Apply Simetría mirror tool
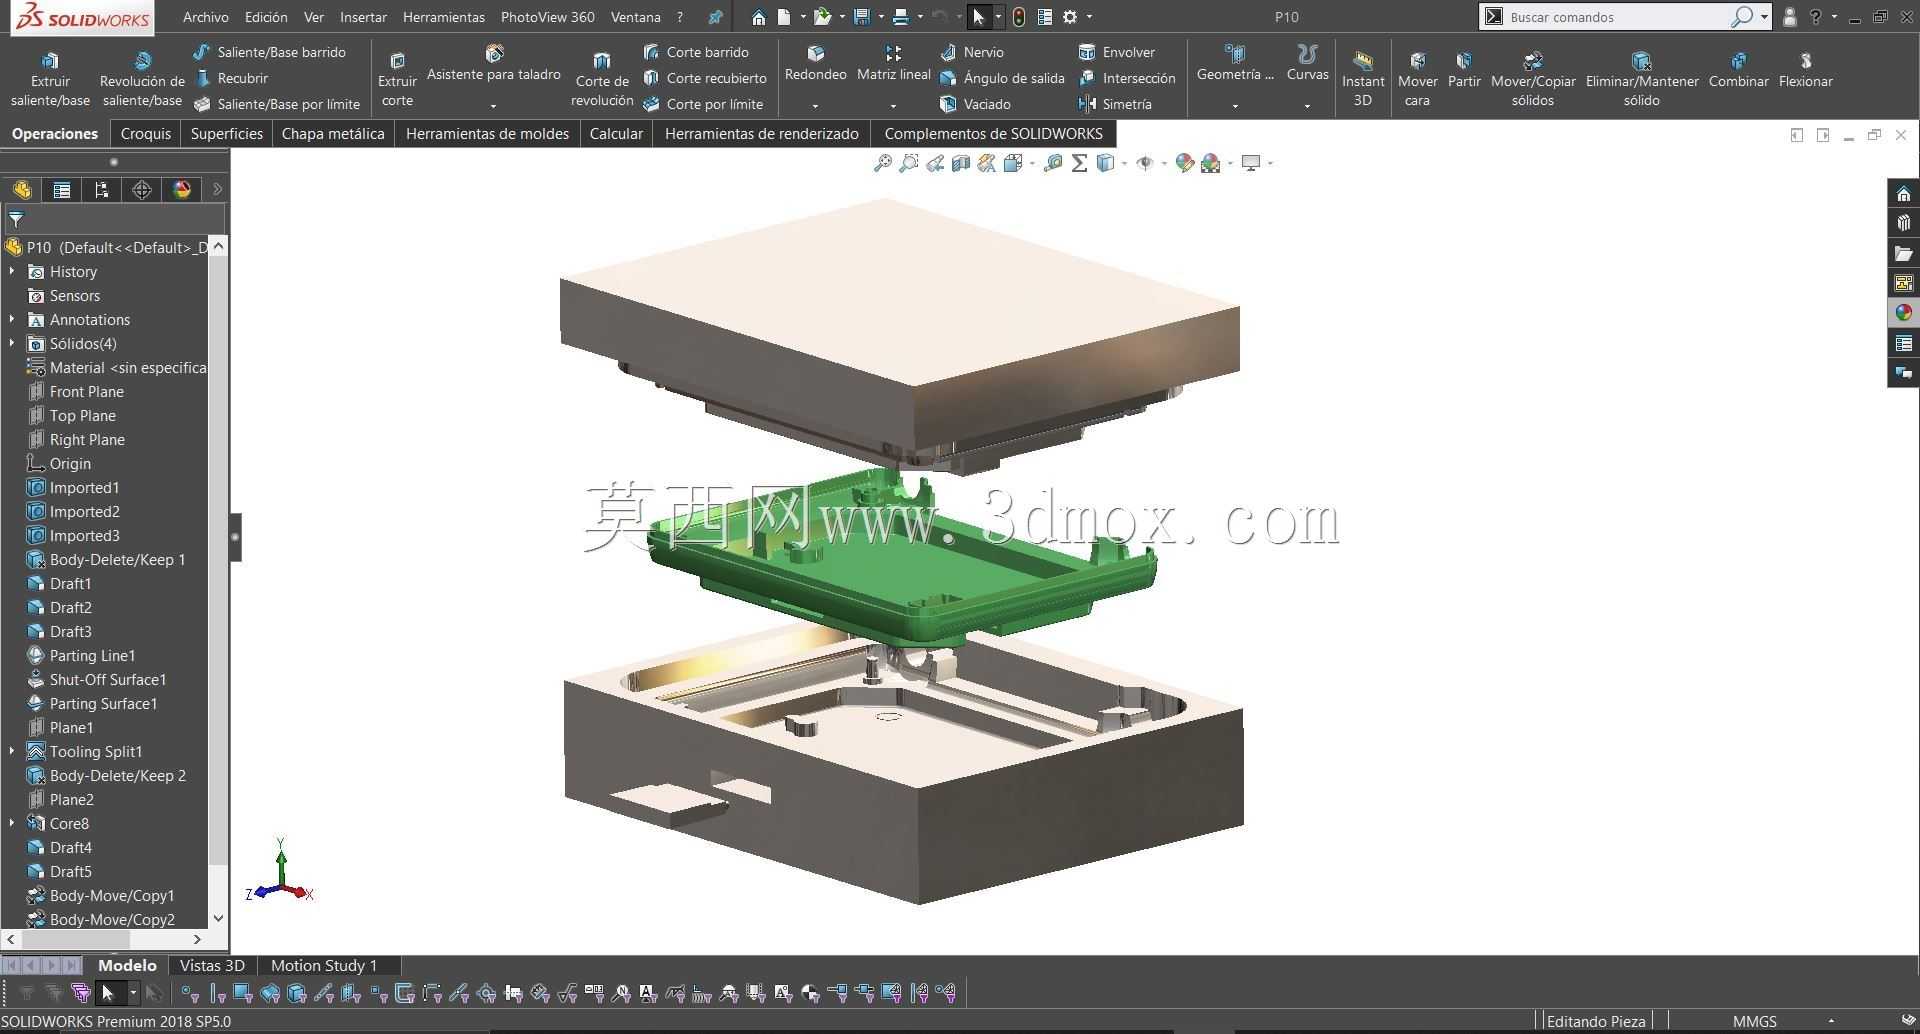The image size is (1920, 1034). point(1115,104)
